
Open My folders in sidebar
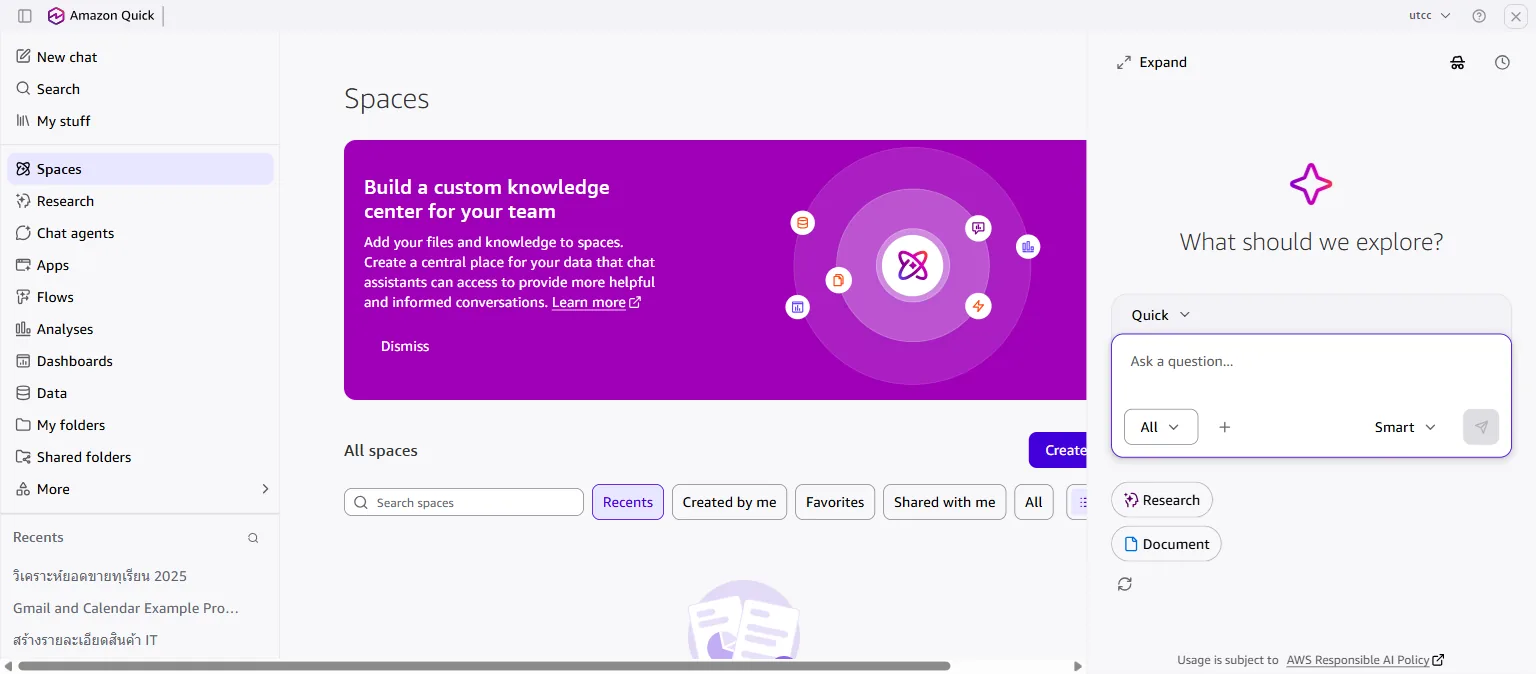point(140,425)
